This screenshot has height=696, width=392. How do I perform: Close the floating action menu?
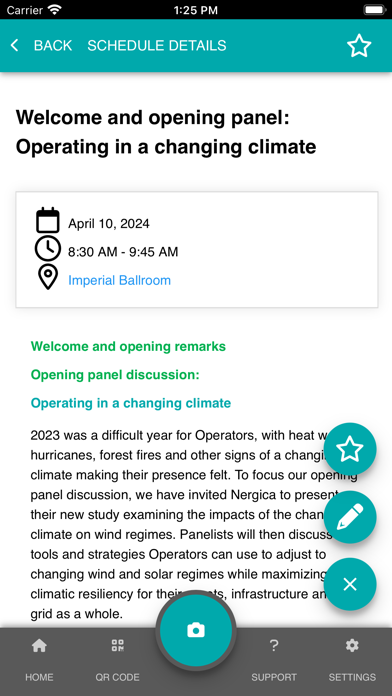point(350,585)
